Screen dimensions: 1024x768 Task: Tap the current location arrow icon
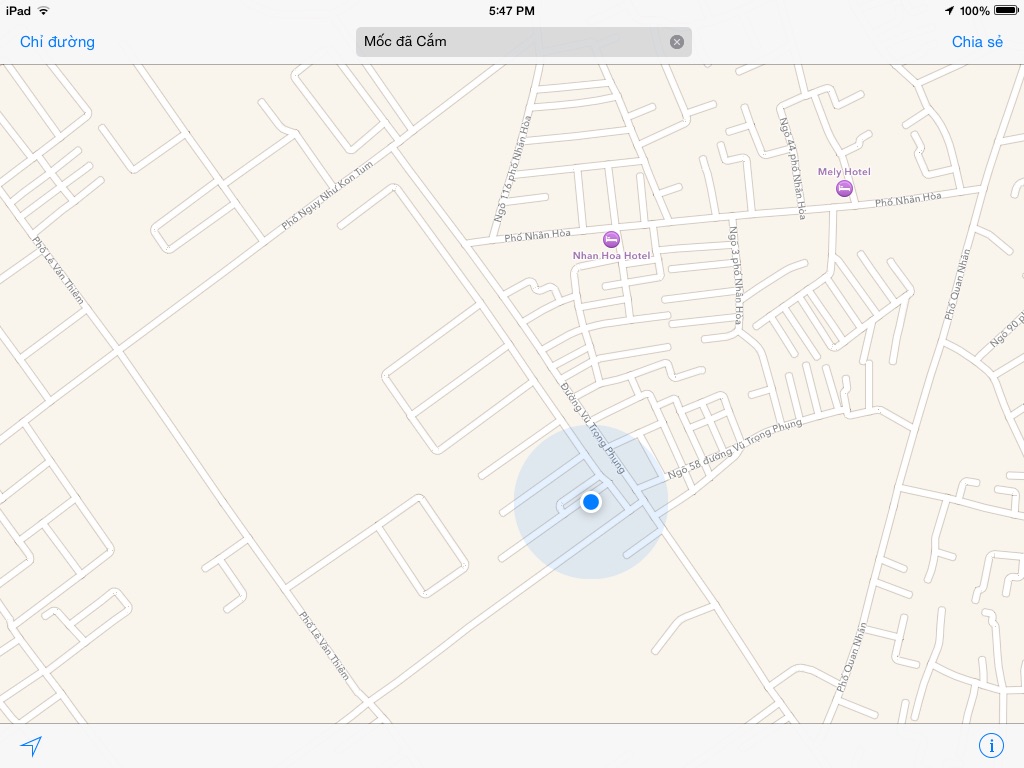point(31,745)
